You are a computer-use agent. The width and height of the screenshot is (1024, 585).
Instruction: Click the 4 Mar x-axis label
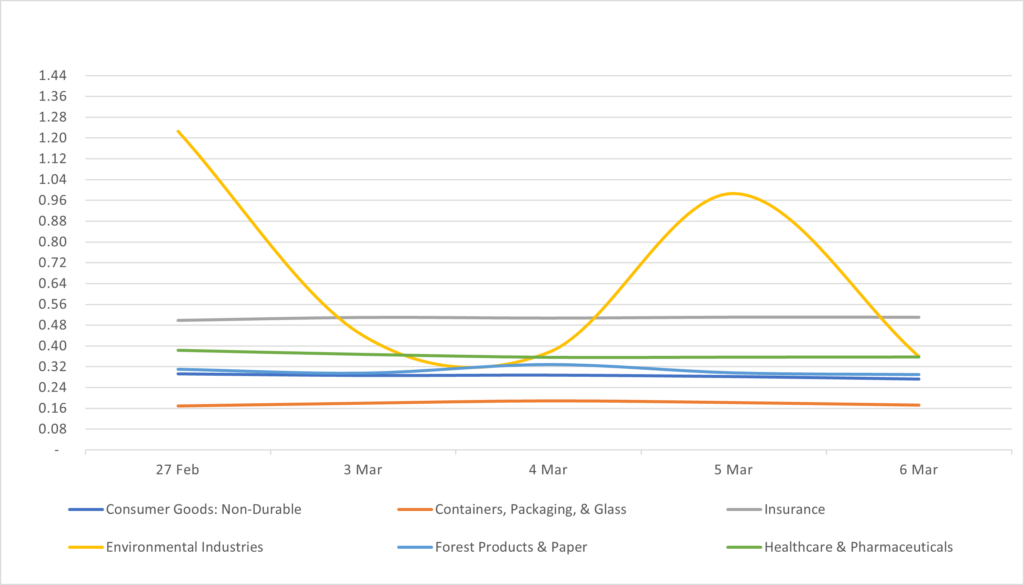(548, 470)
